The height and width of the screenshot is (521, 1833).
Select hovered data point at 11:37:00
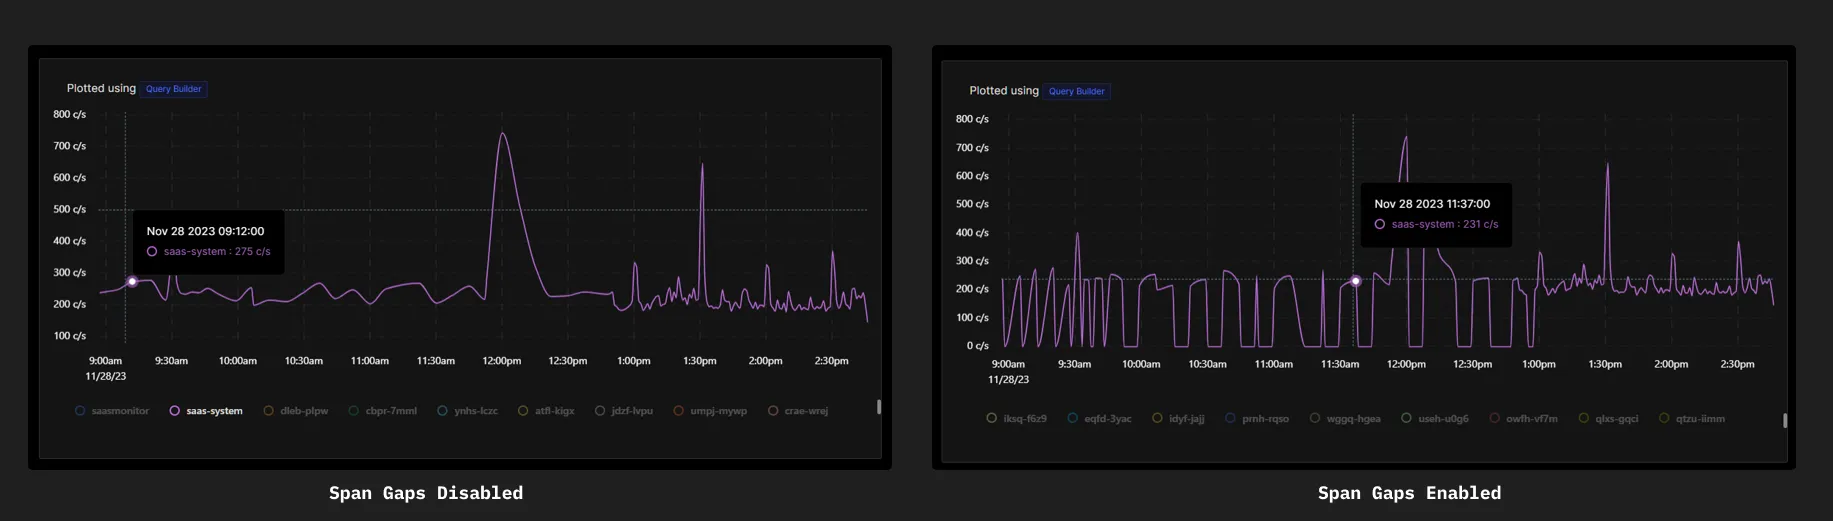click(x=1356, y=281)
